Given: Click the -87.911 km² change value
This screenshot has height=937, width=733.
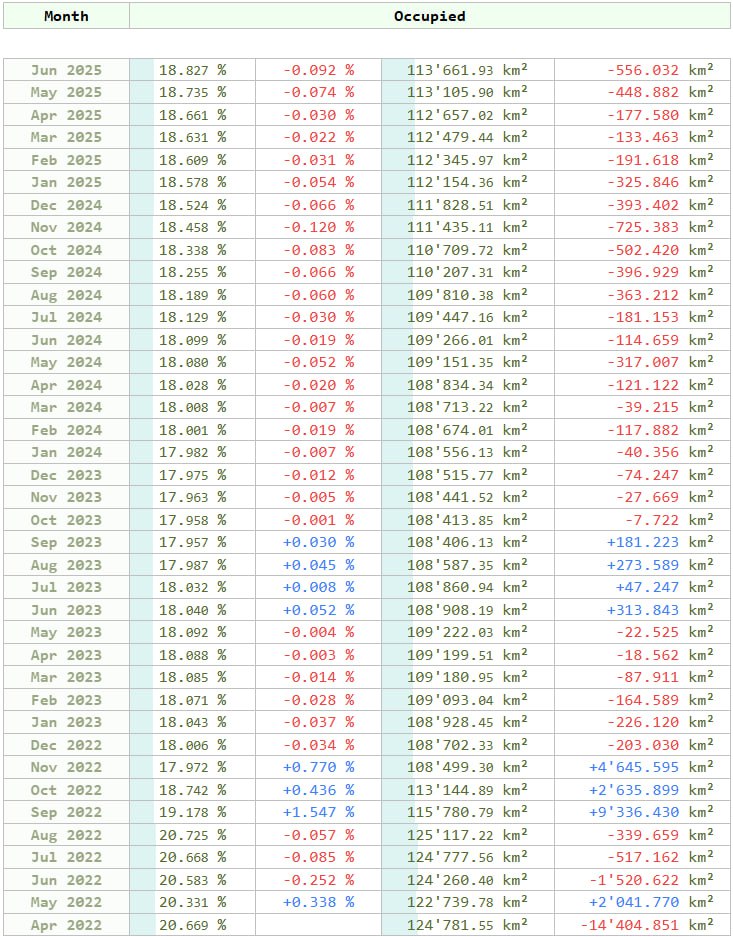Looking at the screenshot, I should click(665, 677).
